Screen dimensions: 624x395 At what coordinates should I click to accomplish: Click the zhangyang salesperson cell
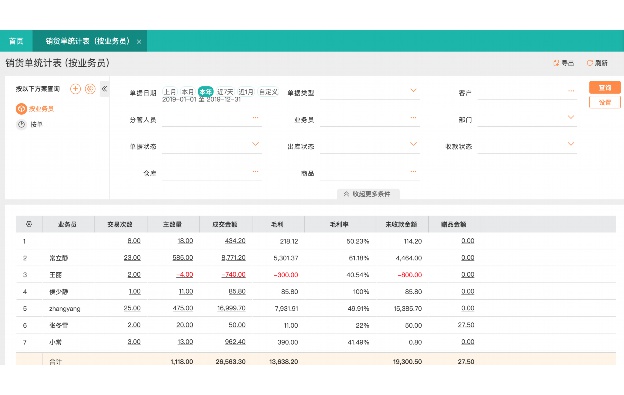coord(64,309)
